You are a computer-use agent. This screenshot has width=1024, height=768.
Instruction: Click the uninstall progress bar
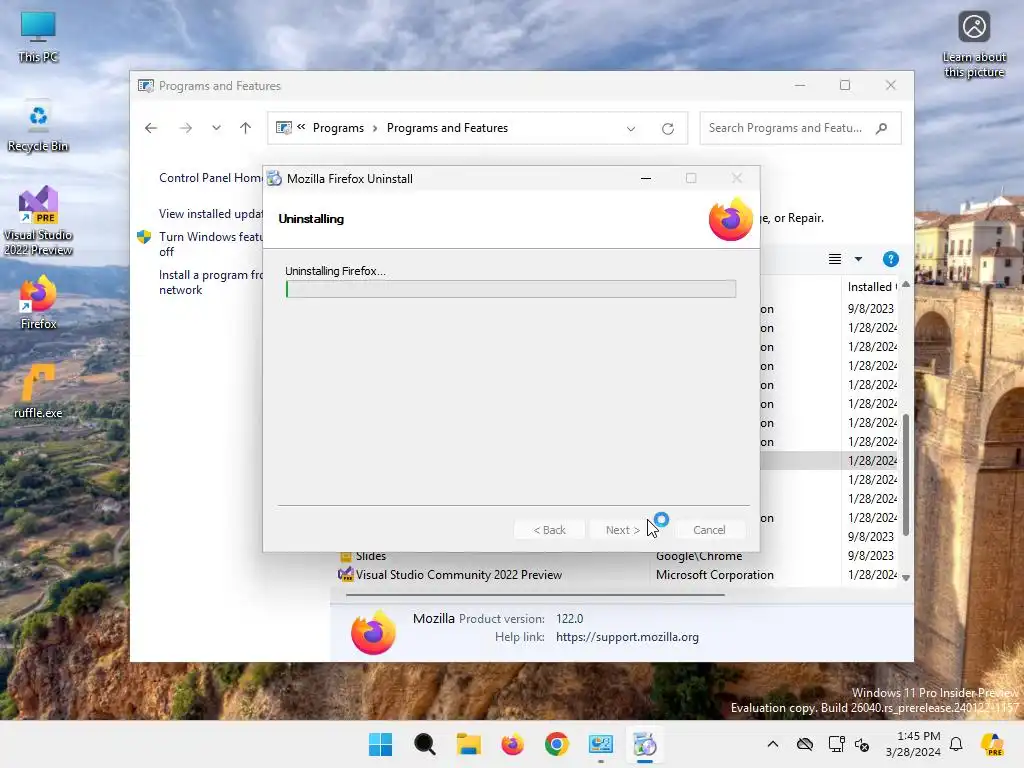tap(511, 289)
